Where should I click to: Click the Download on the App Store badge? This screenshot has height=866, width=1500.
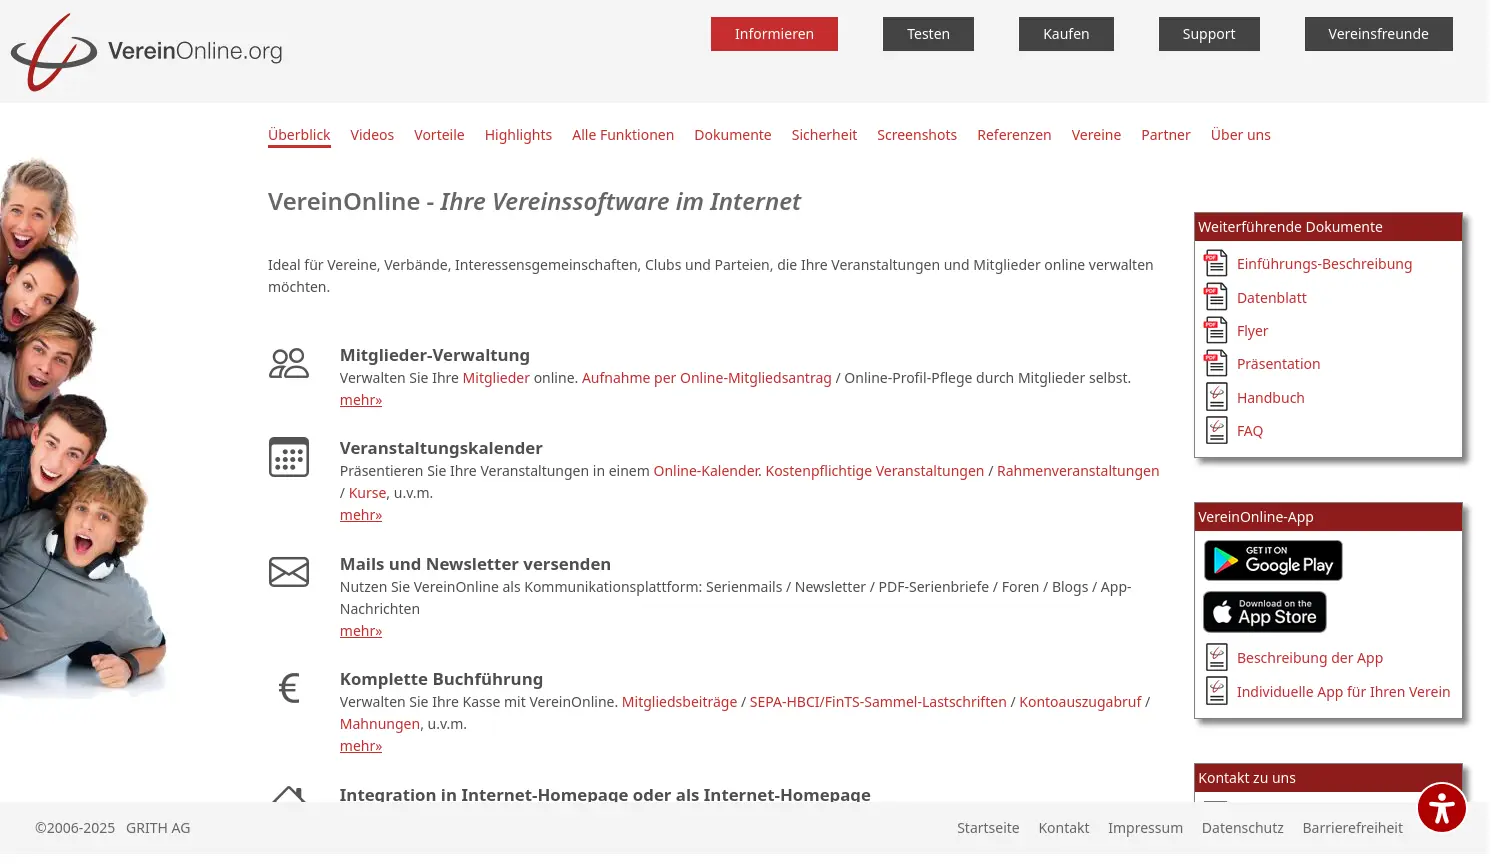(x=1264, y=612)
